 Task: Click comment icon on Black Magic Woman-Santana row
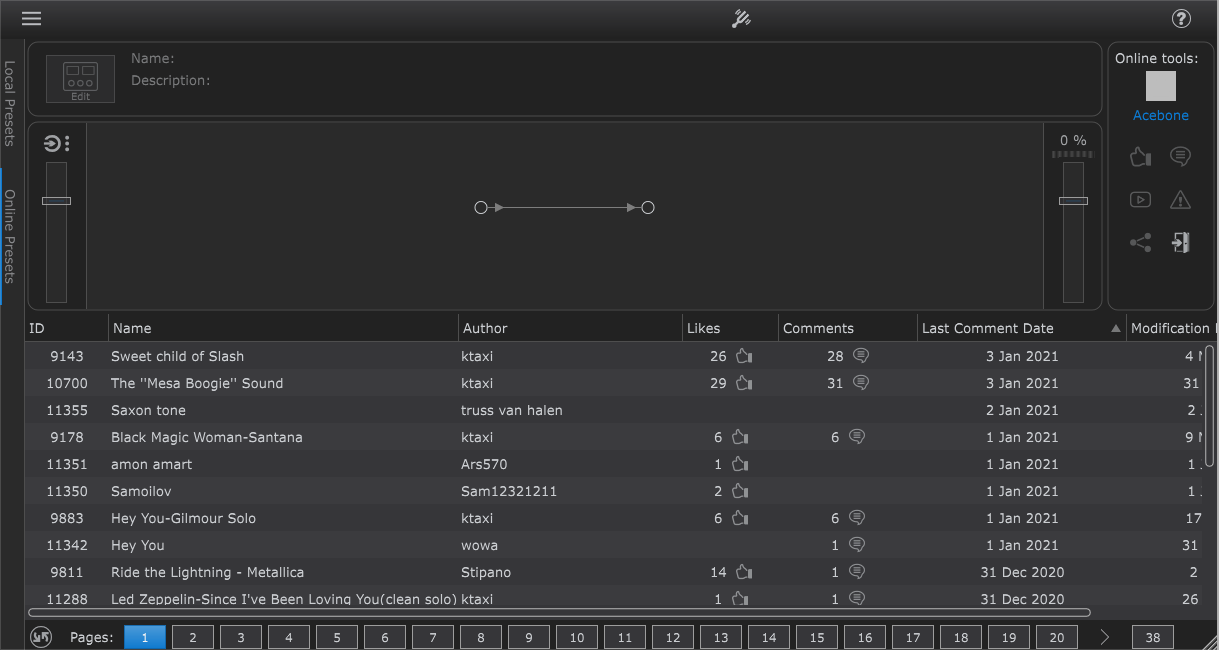[856, 437]
